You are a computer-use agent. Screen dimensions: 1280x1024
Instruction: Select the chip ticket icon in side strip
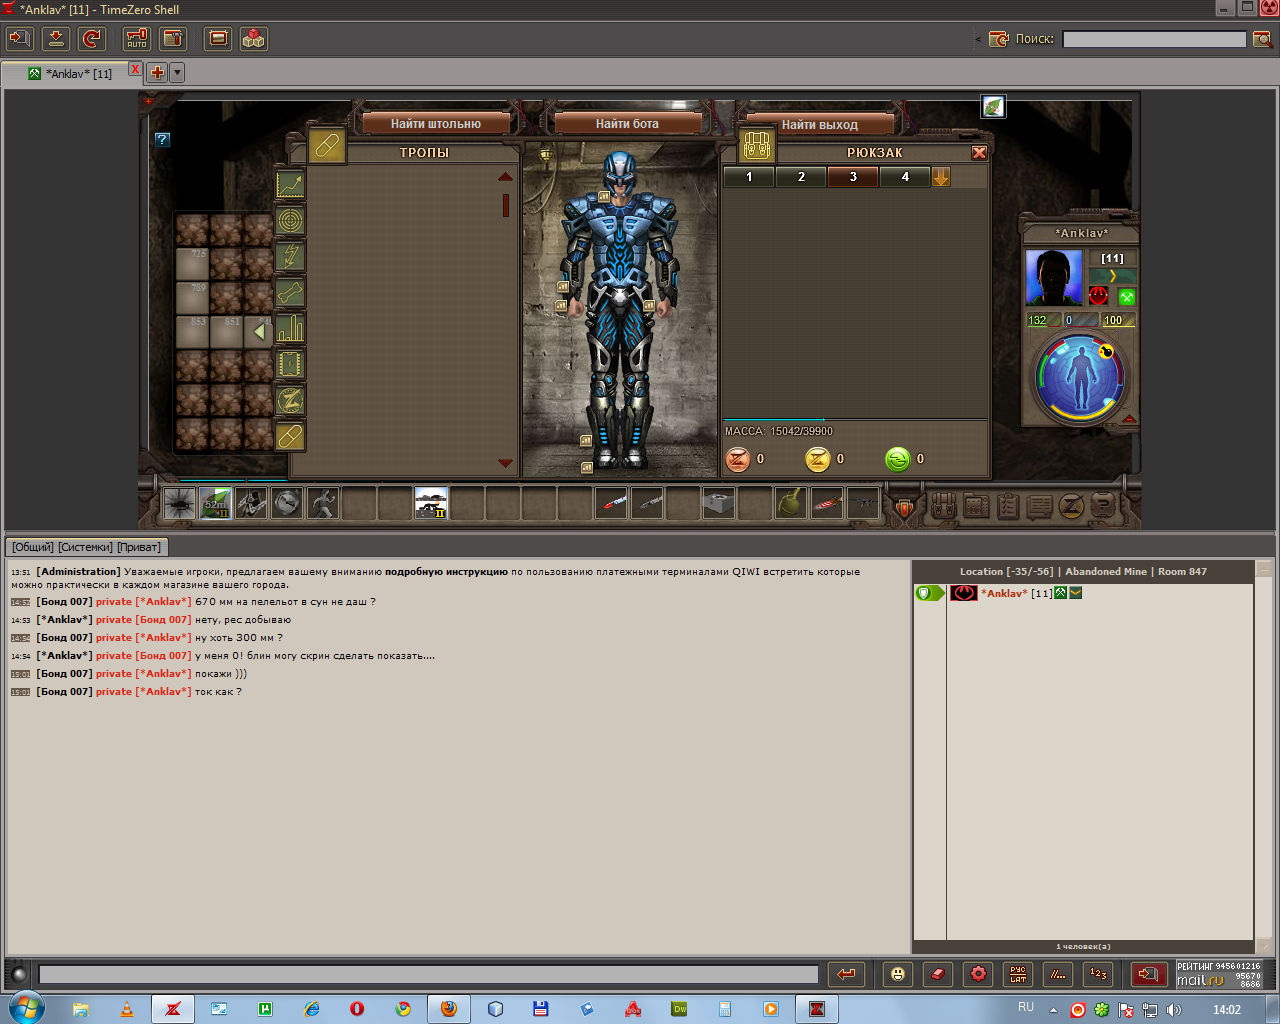(x=290, y=365)
